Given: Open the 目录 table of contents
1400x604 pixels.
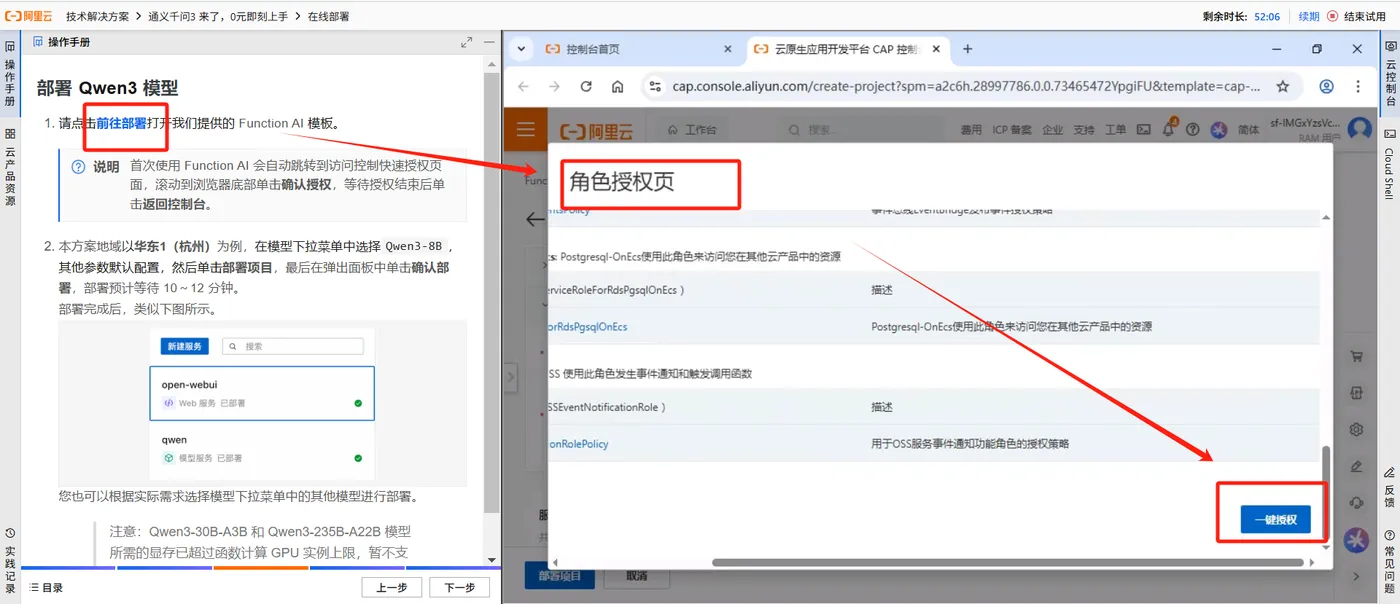Looking at the screenshot, I should pyautogui.click(x=46, y=588).
